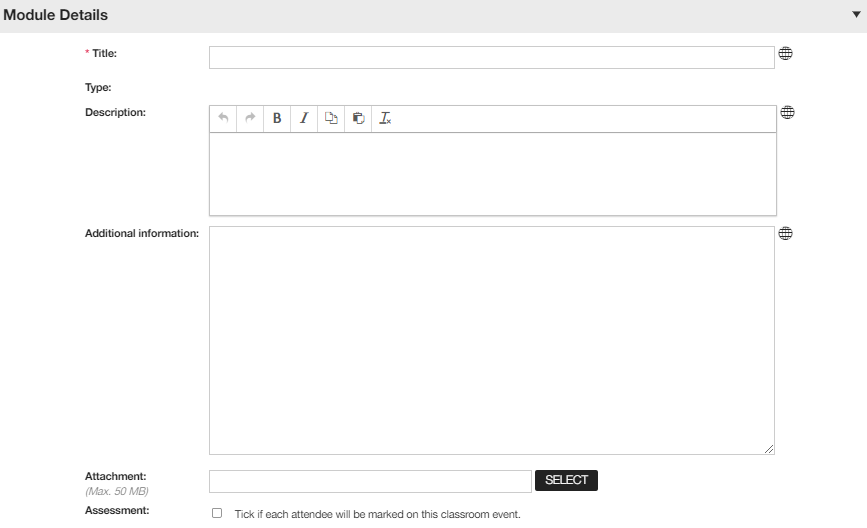Screen dimensions: 867x528
Task: Open translation globe next to Title field
Action: (x=785, y=54)
